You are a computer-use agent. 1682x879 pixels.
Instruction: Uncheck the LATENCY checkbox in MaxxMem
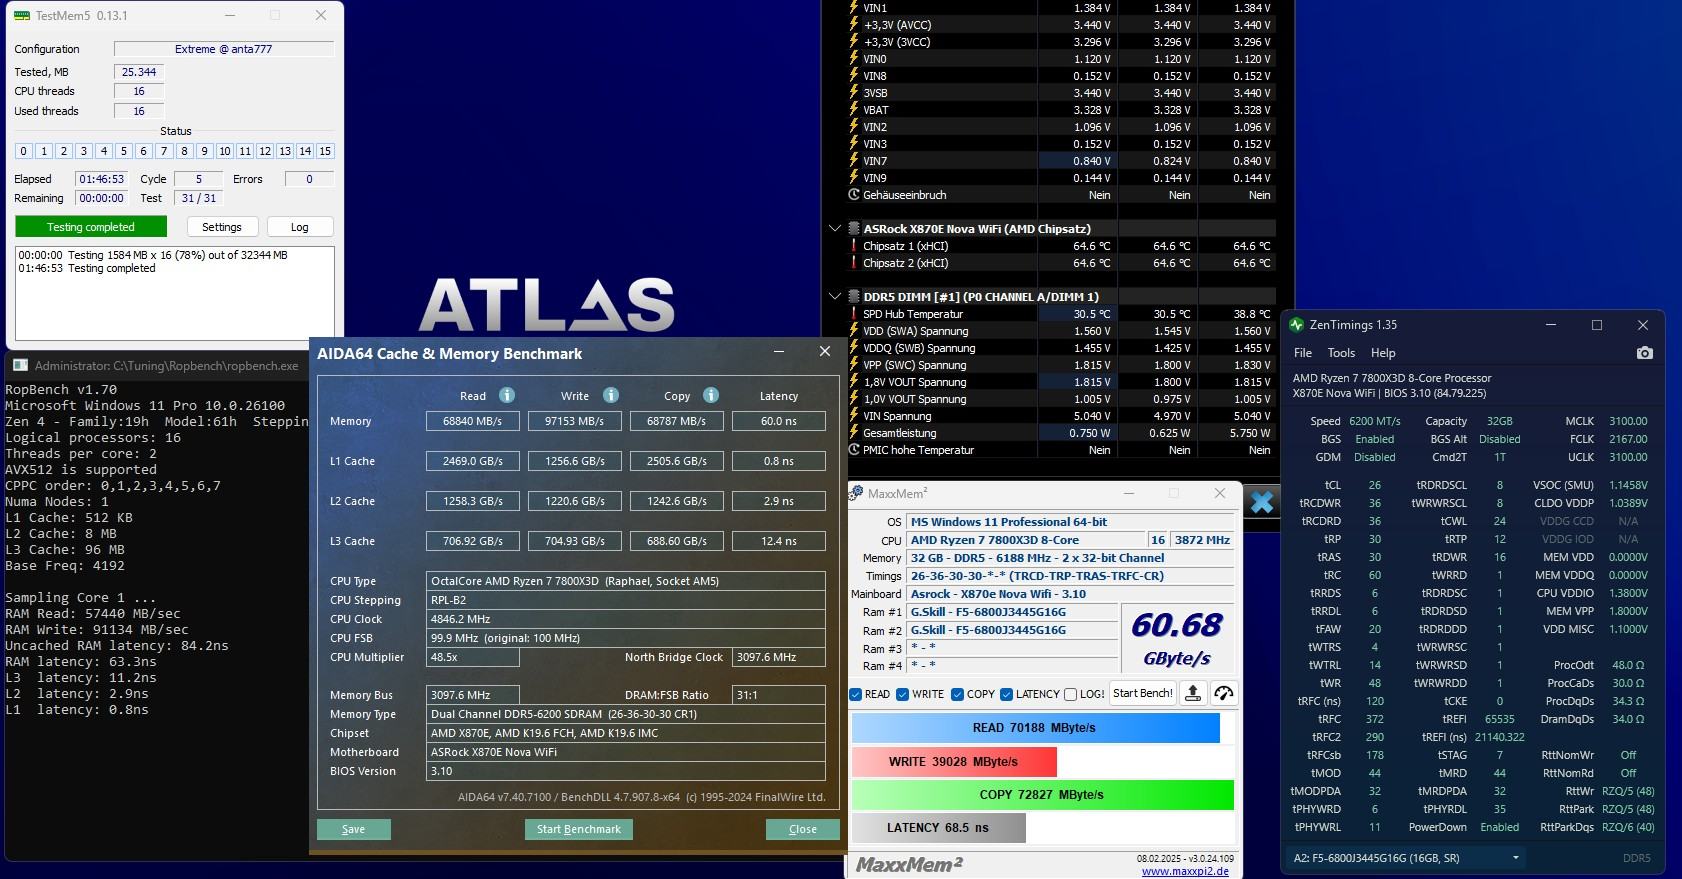[1006, 694]
